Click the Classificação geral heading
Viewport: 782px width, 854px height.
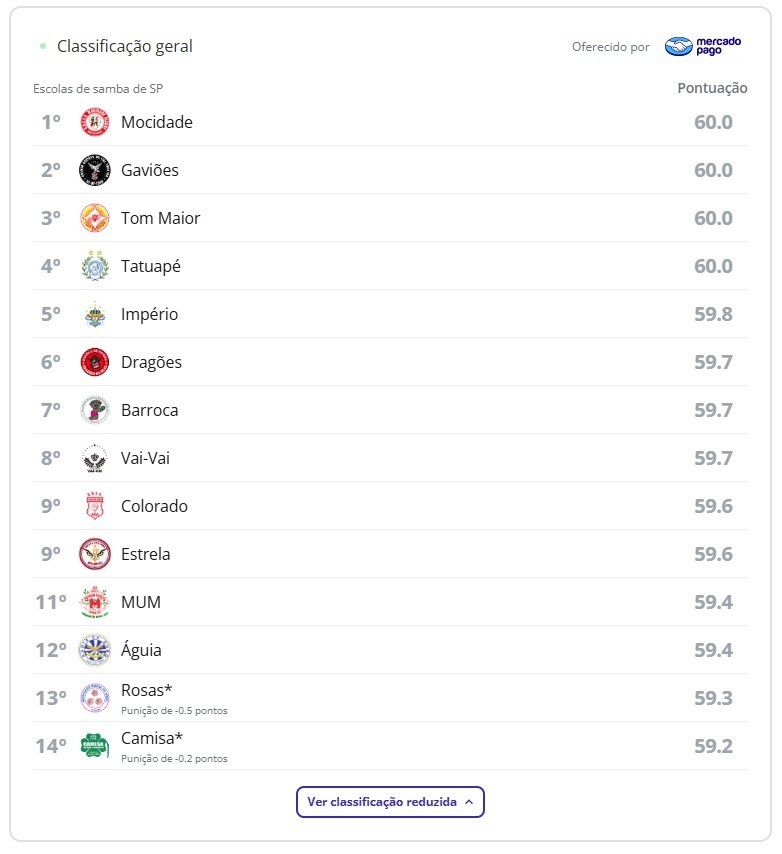pyautogui.click(x=124, y=46)
